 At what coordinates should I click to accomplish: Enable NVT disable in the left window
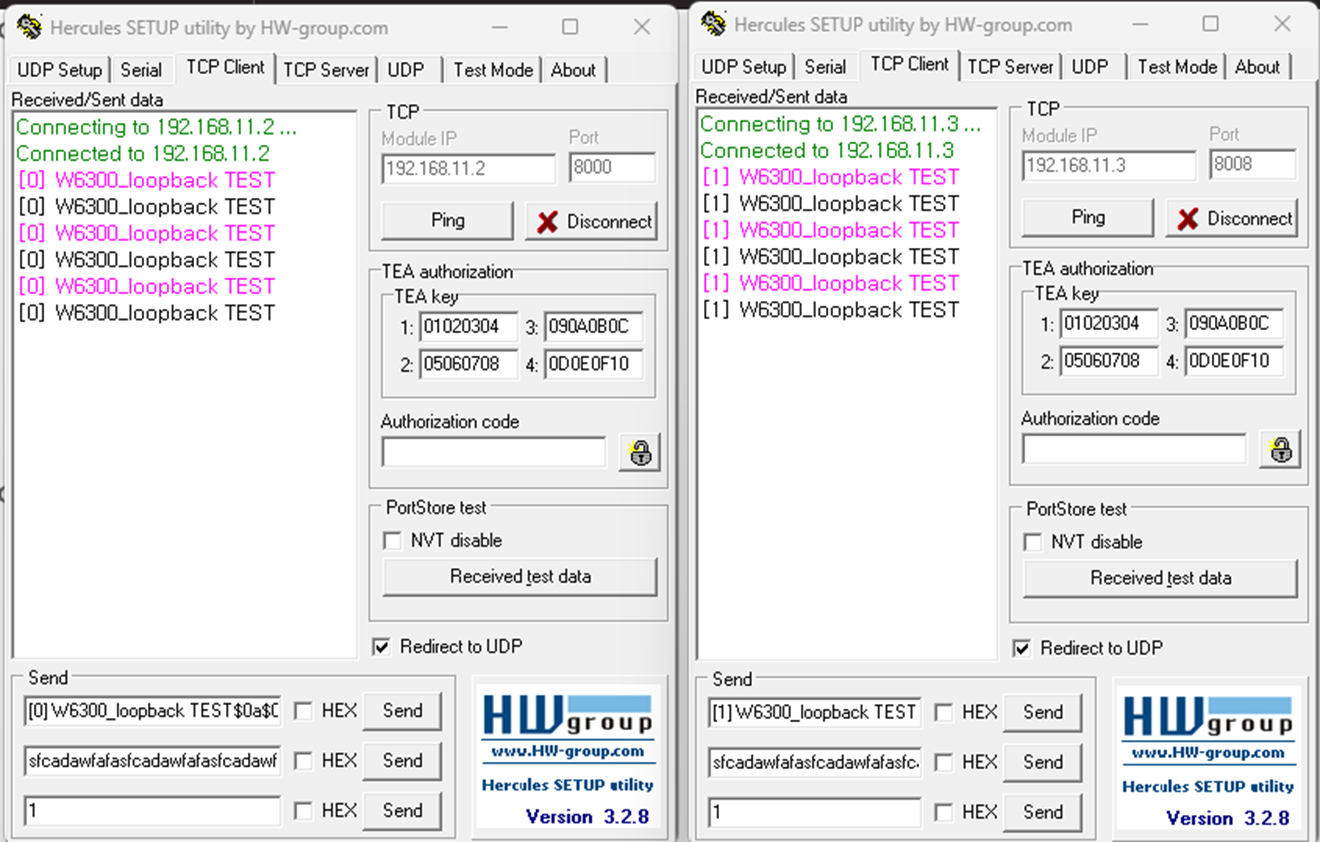point(392,540)
